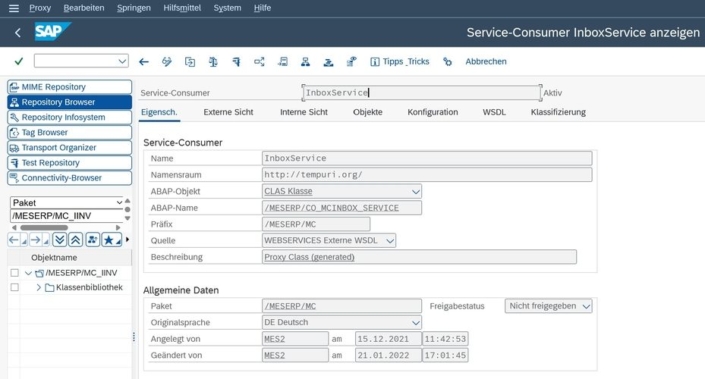The height and width of the screenshot is (379, 705).
Task: Open Connectivity-Browser
Action: 70,178
